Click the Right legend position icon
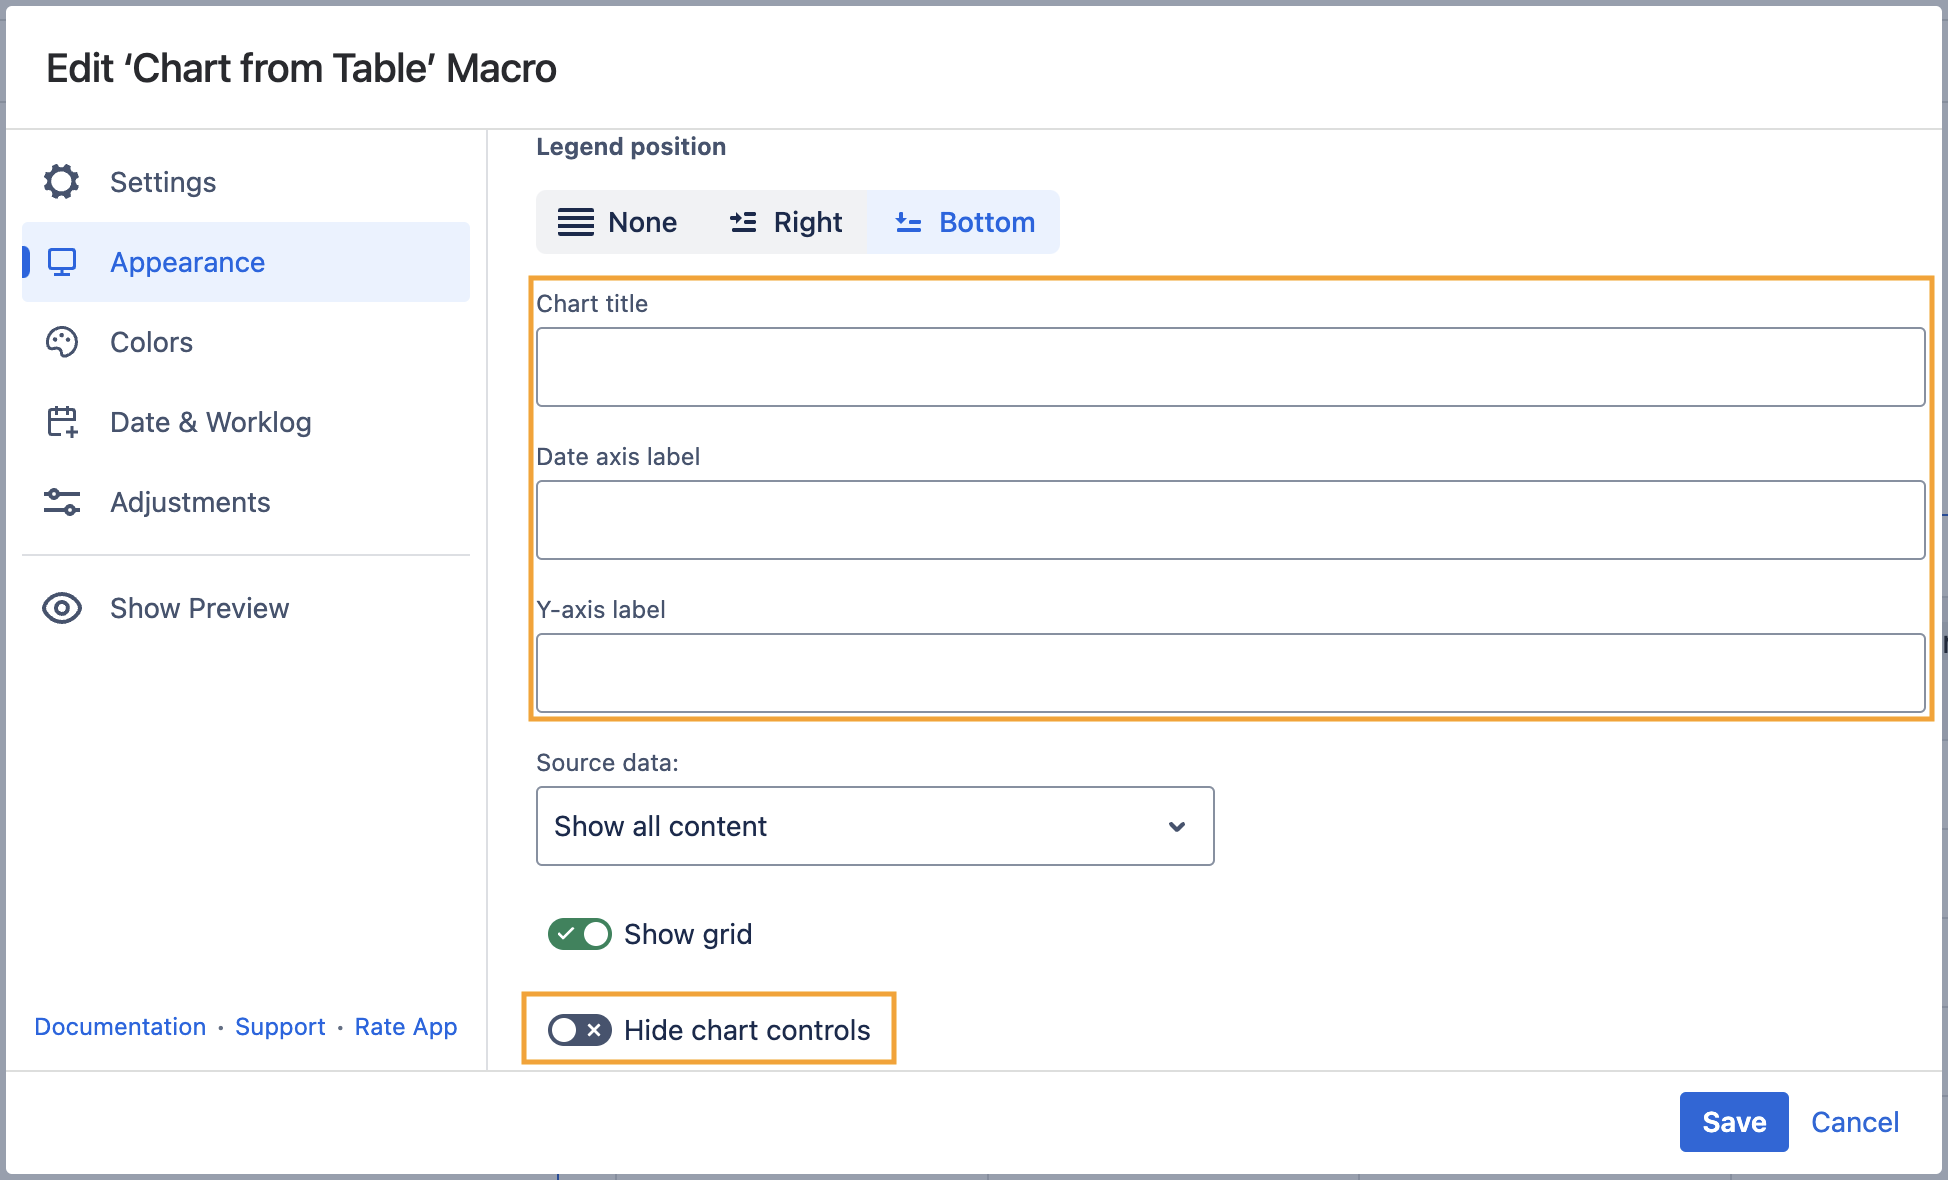This screenshot has height=1180, width=1948. [743, 222]
